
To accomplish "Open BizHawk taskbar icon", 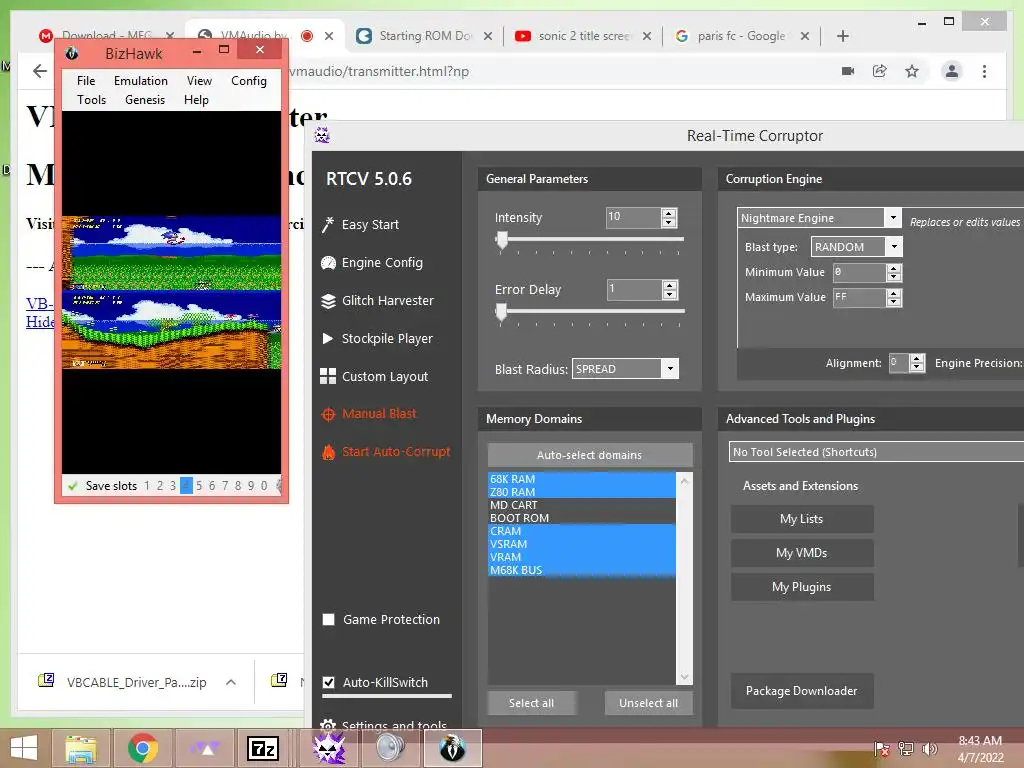I will pos(453,748).
